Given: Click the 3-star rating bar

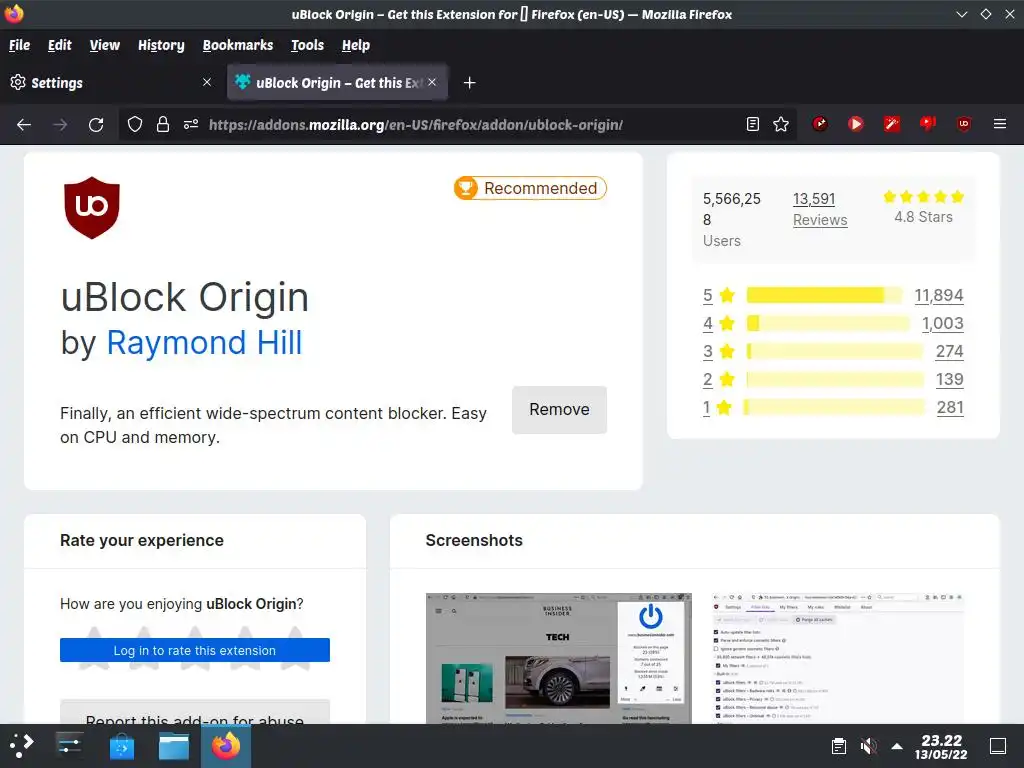Looking at the screenshot, I should click(835, 351).
